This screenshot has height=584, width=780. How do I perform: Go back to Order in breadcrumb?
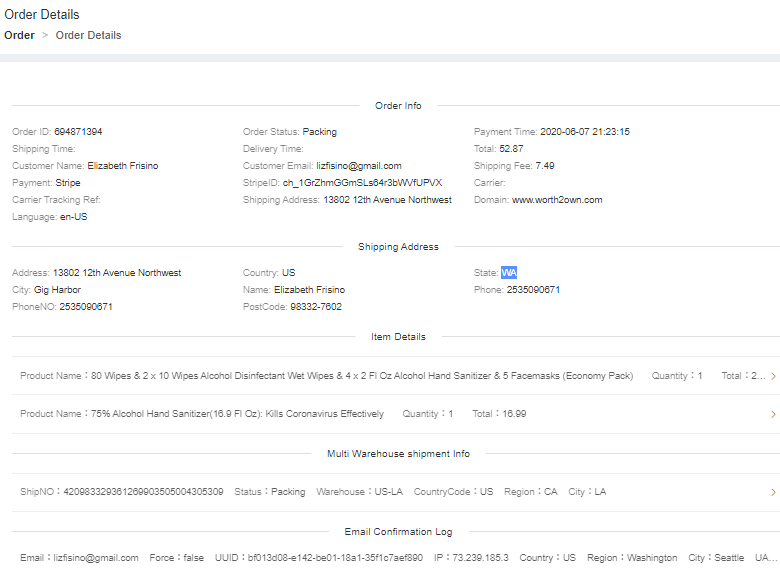[19, 35]
